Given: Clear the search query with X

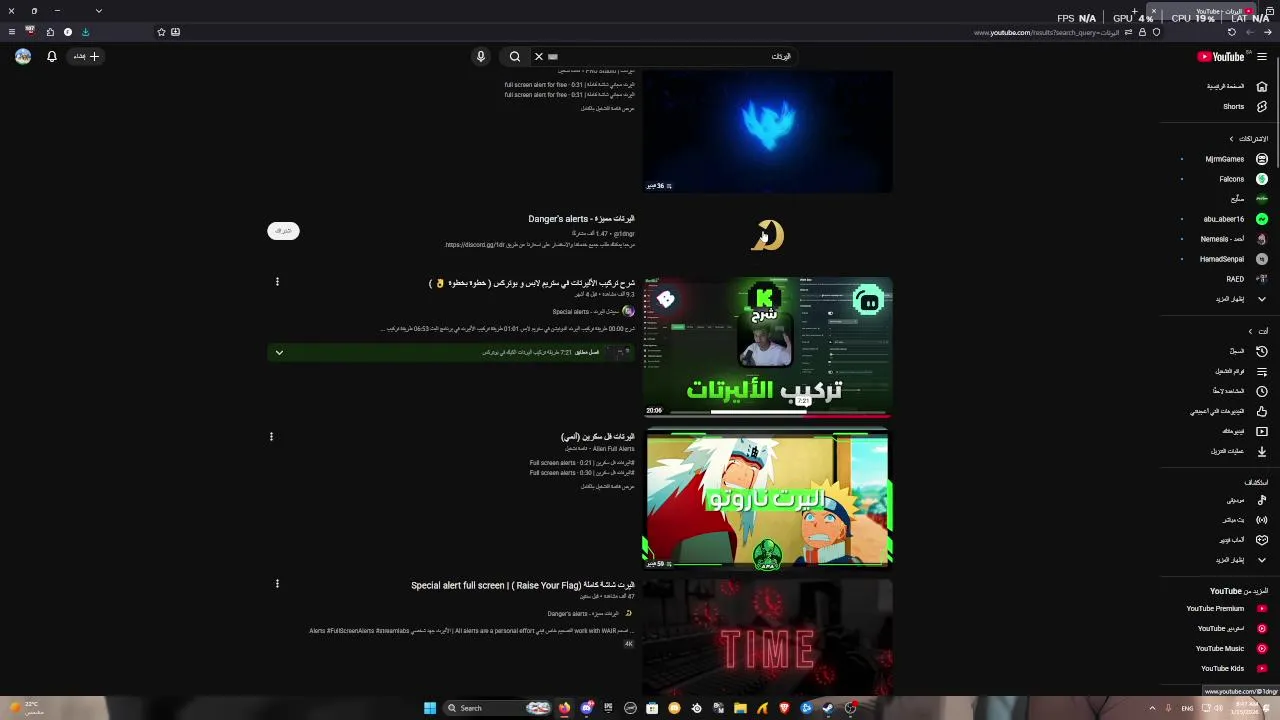Looking at the screenshot, I should point(539,57).
